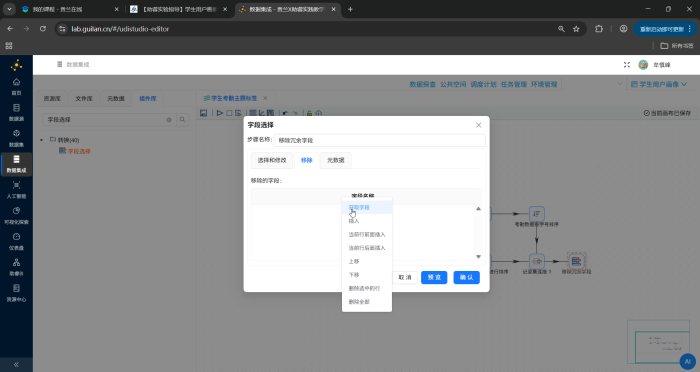Click the field table scroll-down arrow
Image resolution: width=700 pixels, height=372 pixels.
coord(478,257)
